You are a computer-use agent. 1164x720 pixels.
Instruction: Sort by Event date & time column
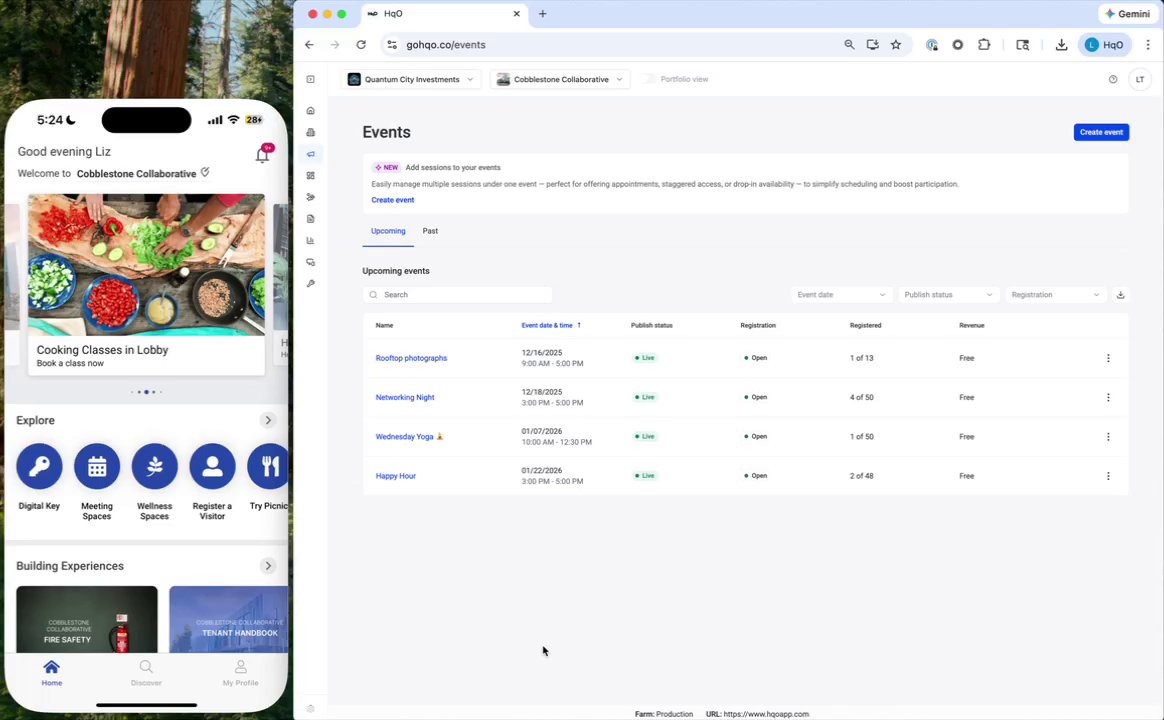coord(551,325)
